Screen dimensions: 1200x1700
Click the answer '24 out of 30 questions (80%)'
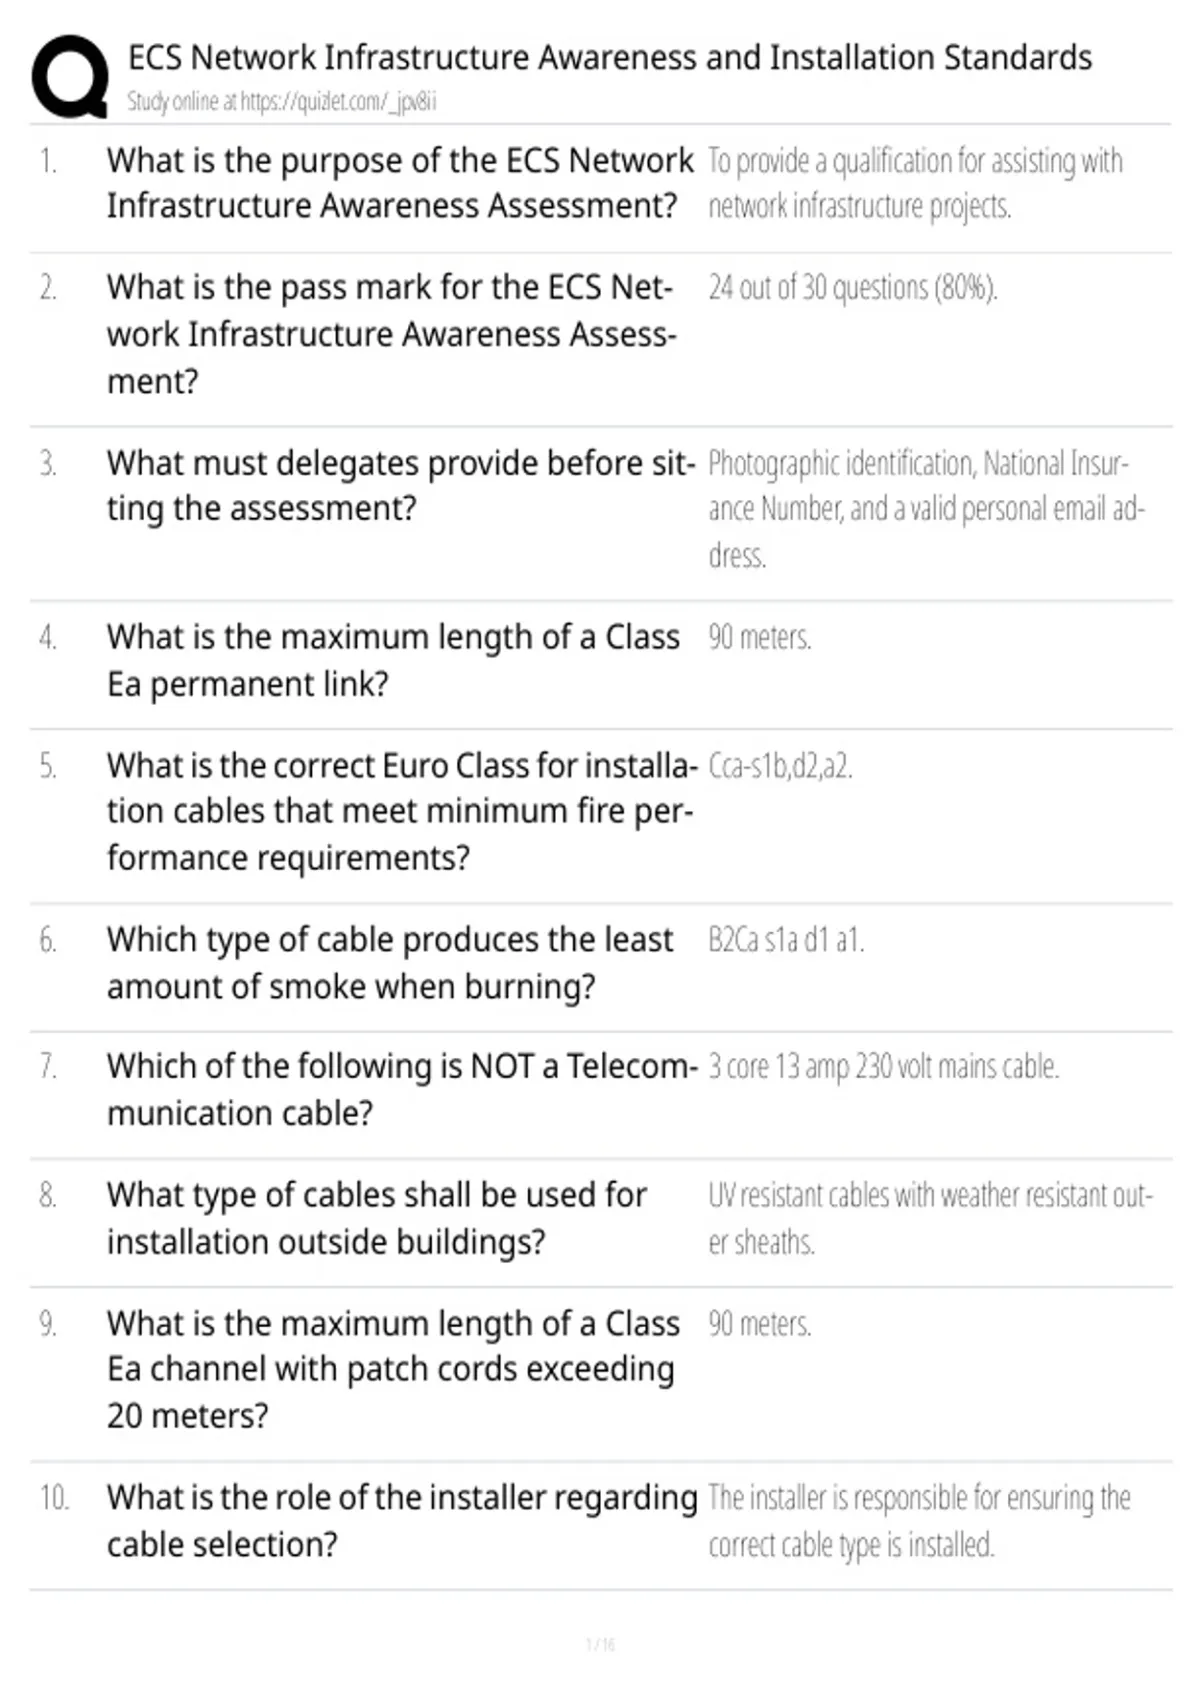coord(853,287)
